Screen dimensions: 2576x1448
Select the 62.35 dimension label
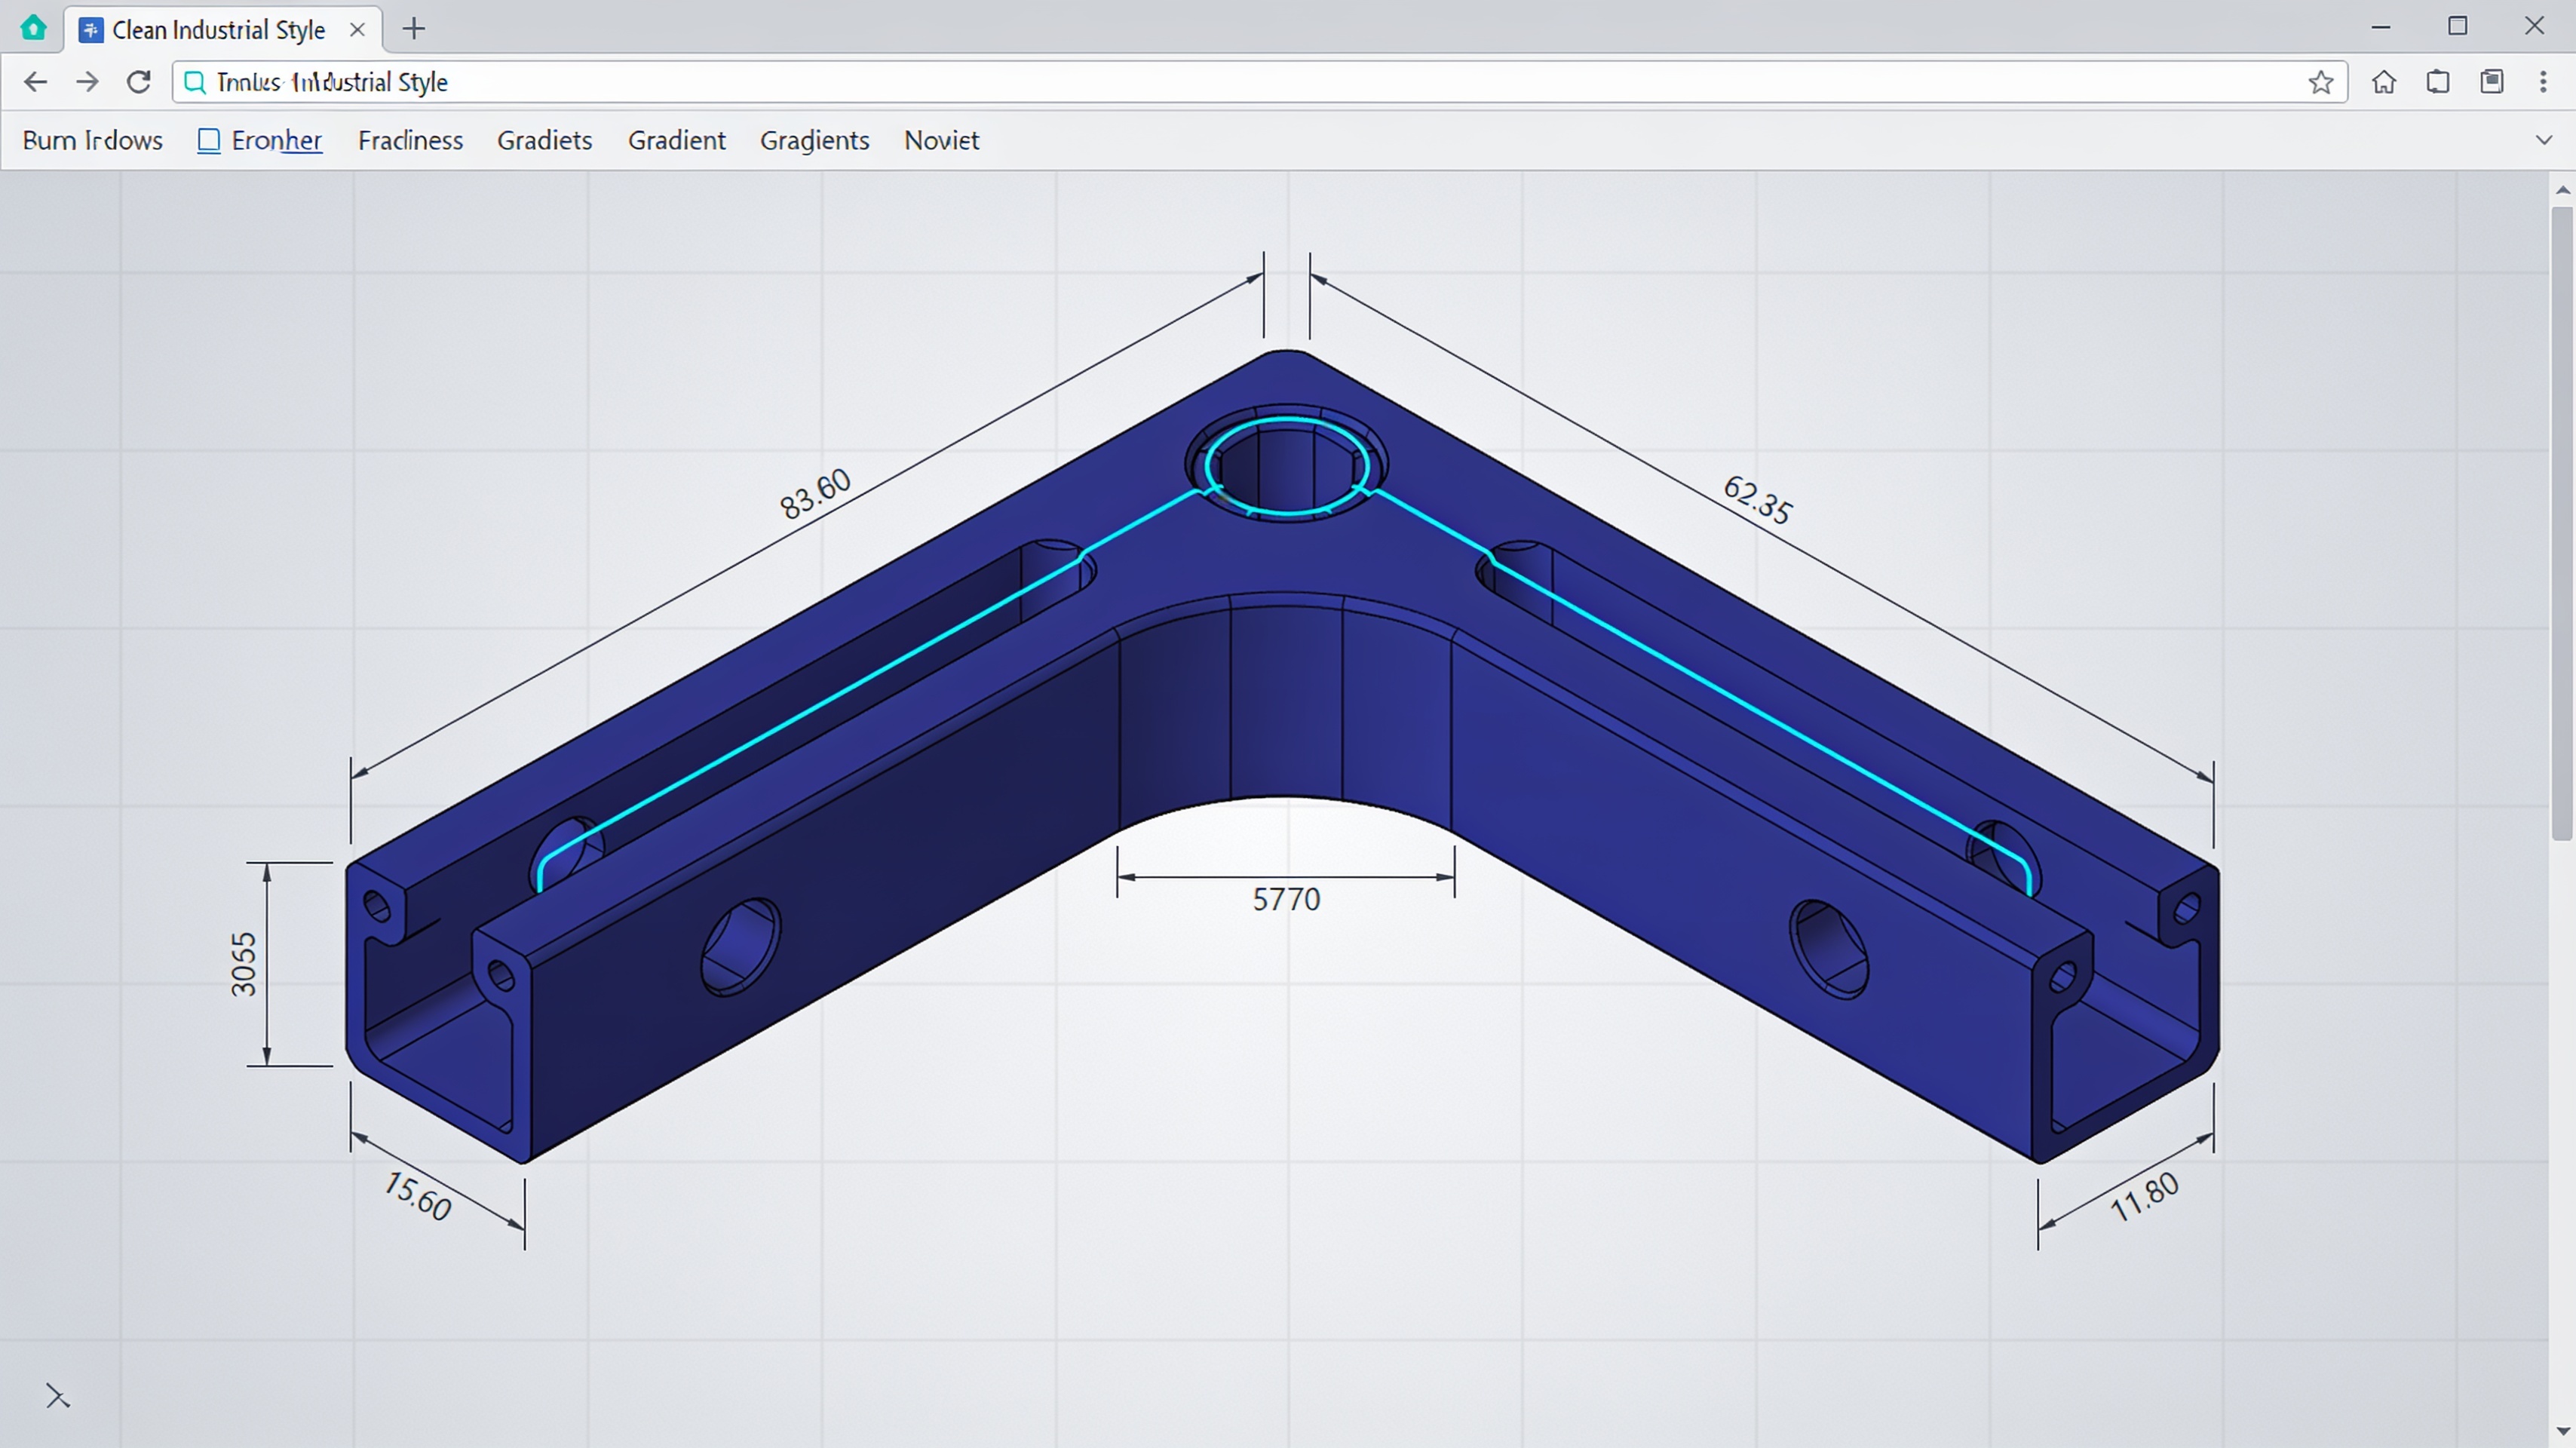pos(1757,499)
